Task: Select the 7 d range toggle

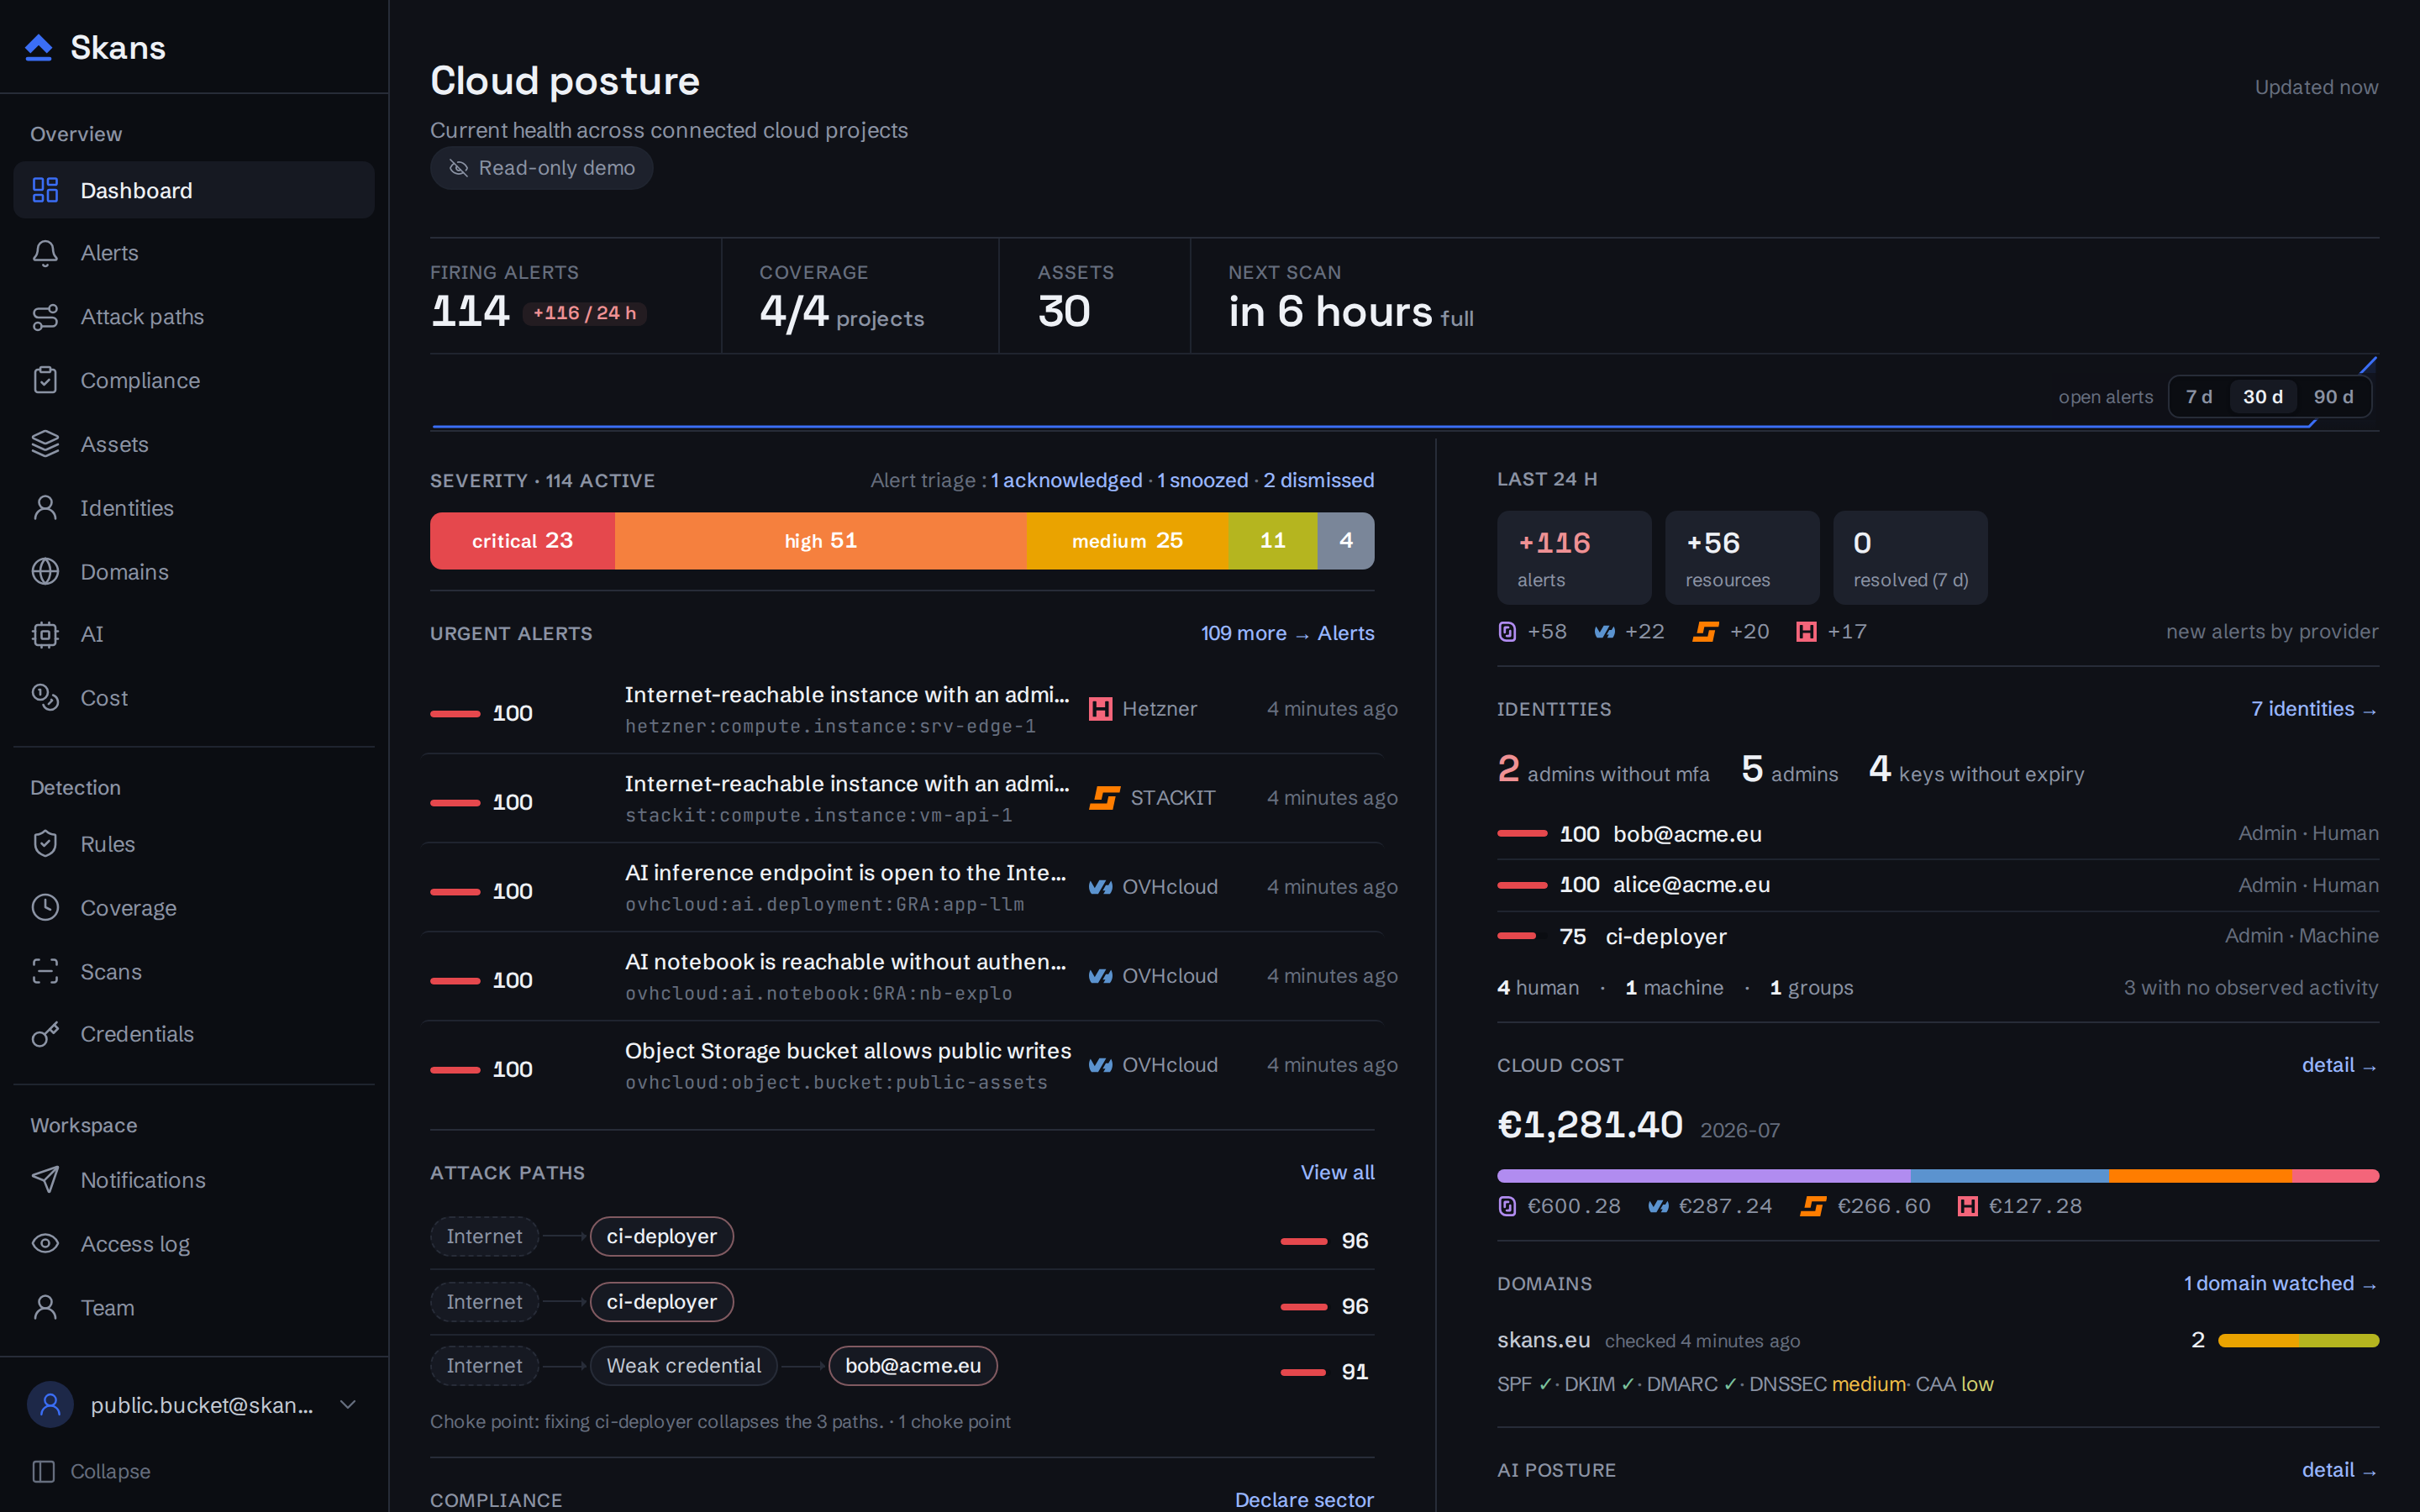Action: point(2198,397)
